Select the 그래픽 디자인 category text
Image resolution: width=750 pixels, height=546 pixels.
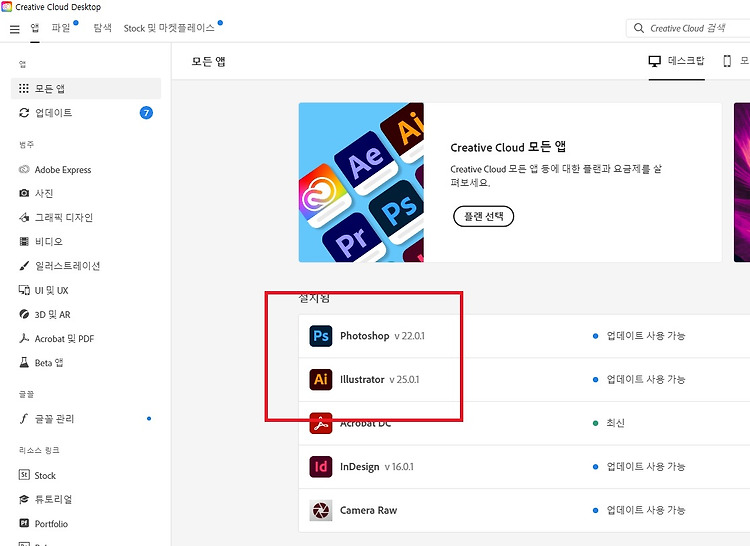pyautogui.click(x=64, y=218)
